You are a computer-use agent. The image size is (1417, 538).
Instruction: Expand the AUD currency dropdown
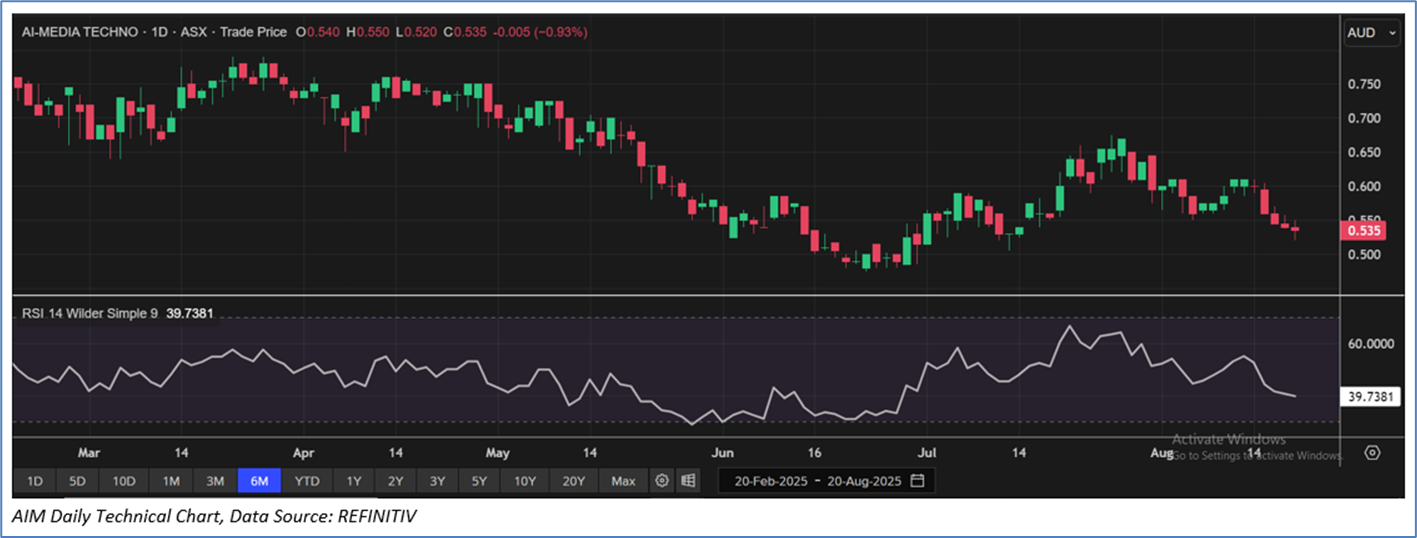tap(1372, 33)
